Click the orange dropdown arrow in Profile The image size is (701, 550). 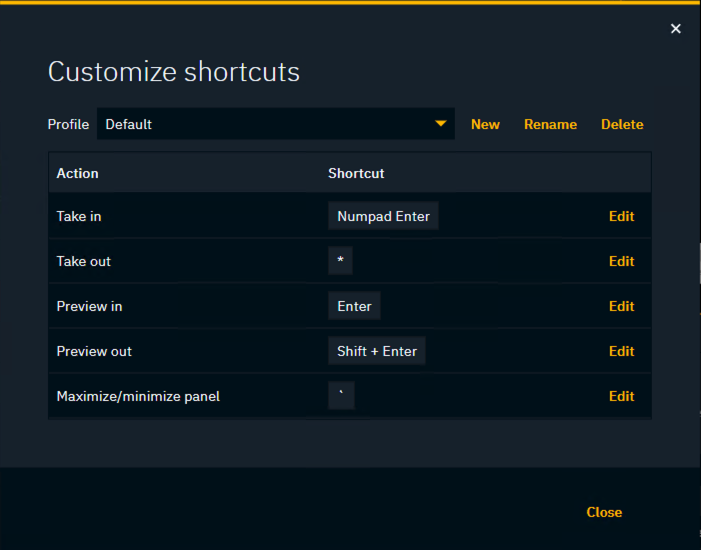(x=441, y=123)
